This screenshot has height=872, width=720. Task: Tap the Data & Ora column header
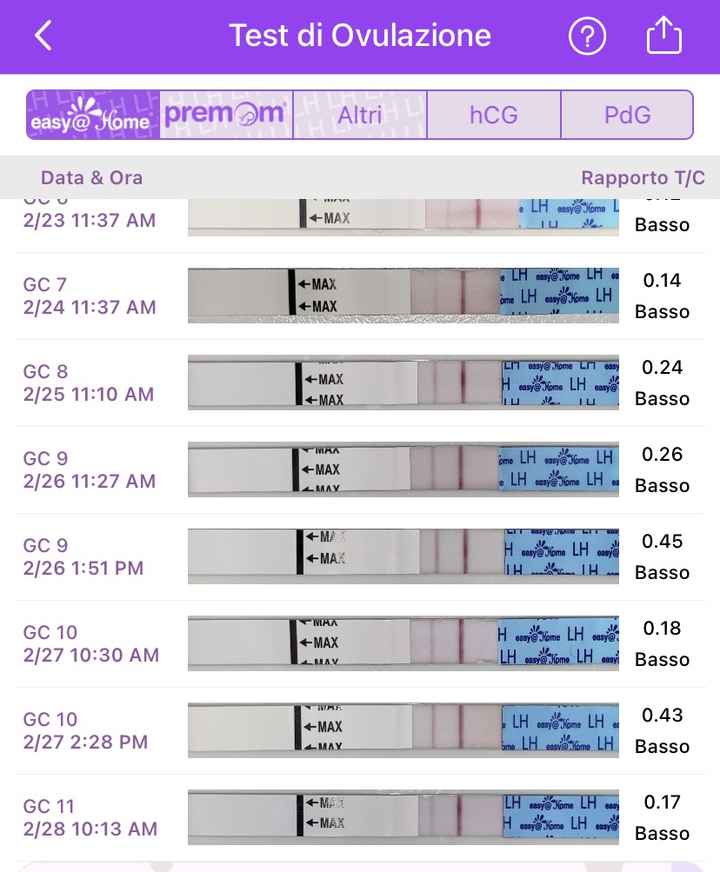(x=92, y=178)
